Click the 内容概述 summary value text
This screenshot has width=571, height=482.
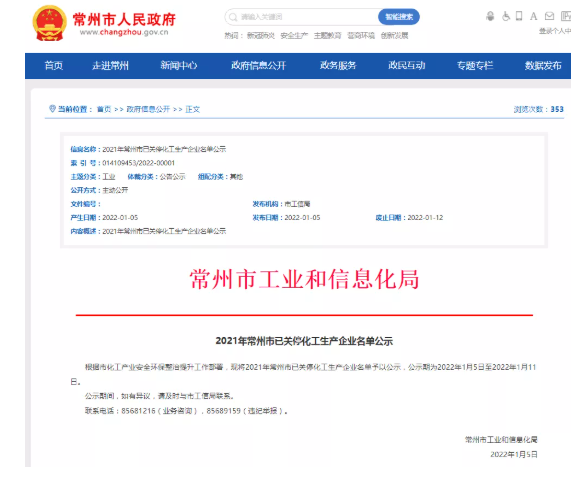tap(164, 231)
